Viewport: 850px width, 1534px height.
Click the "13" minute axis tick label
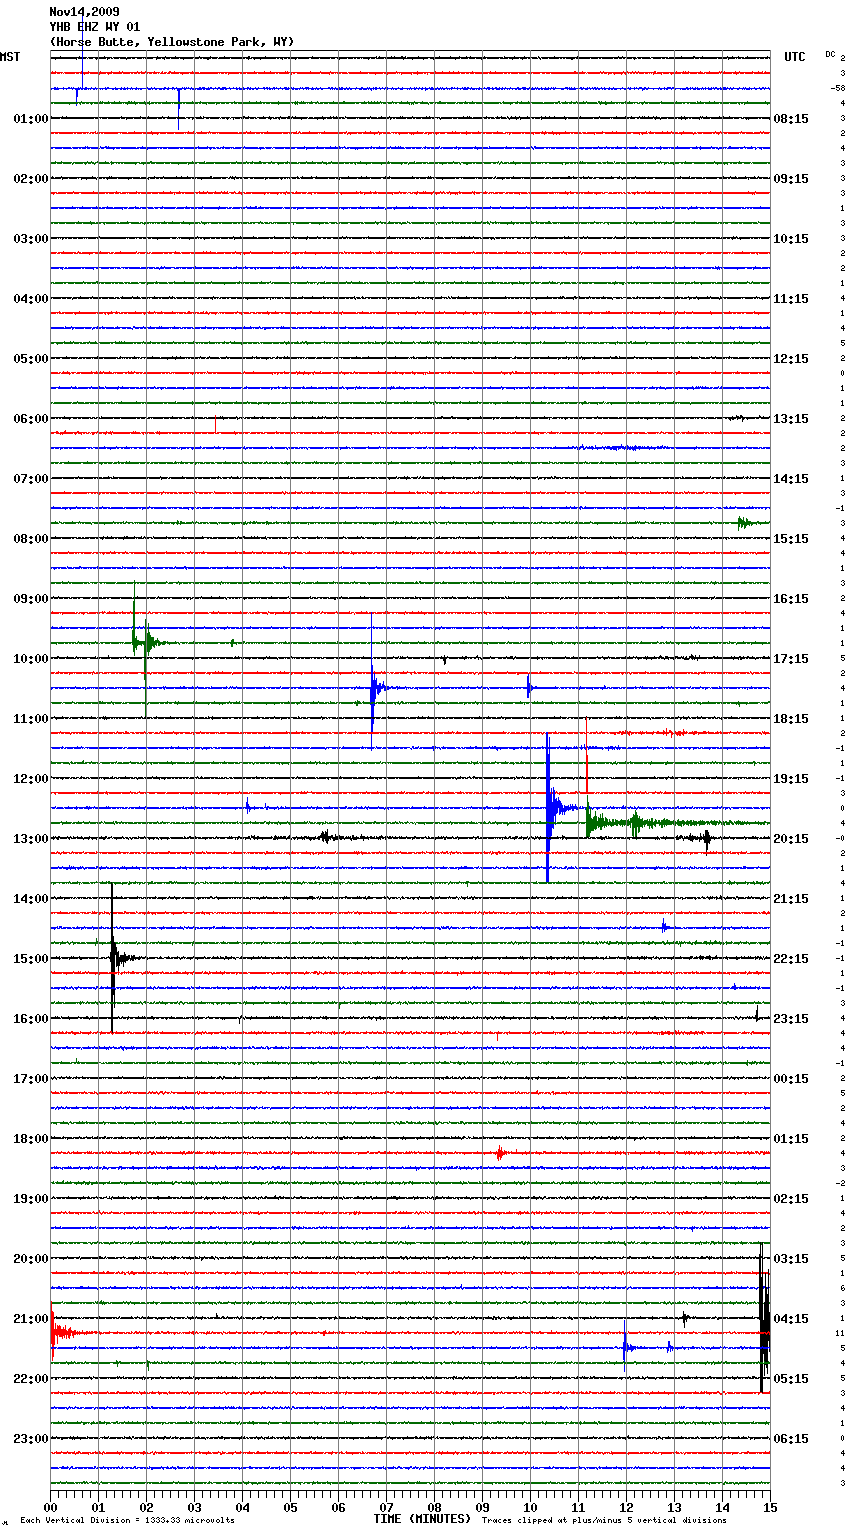click(x=674, y=1507)
